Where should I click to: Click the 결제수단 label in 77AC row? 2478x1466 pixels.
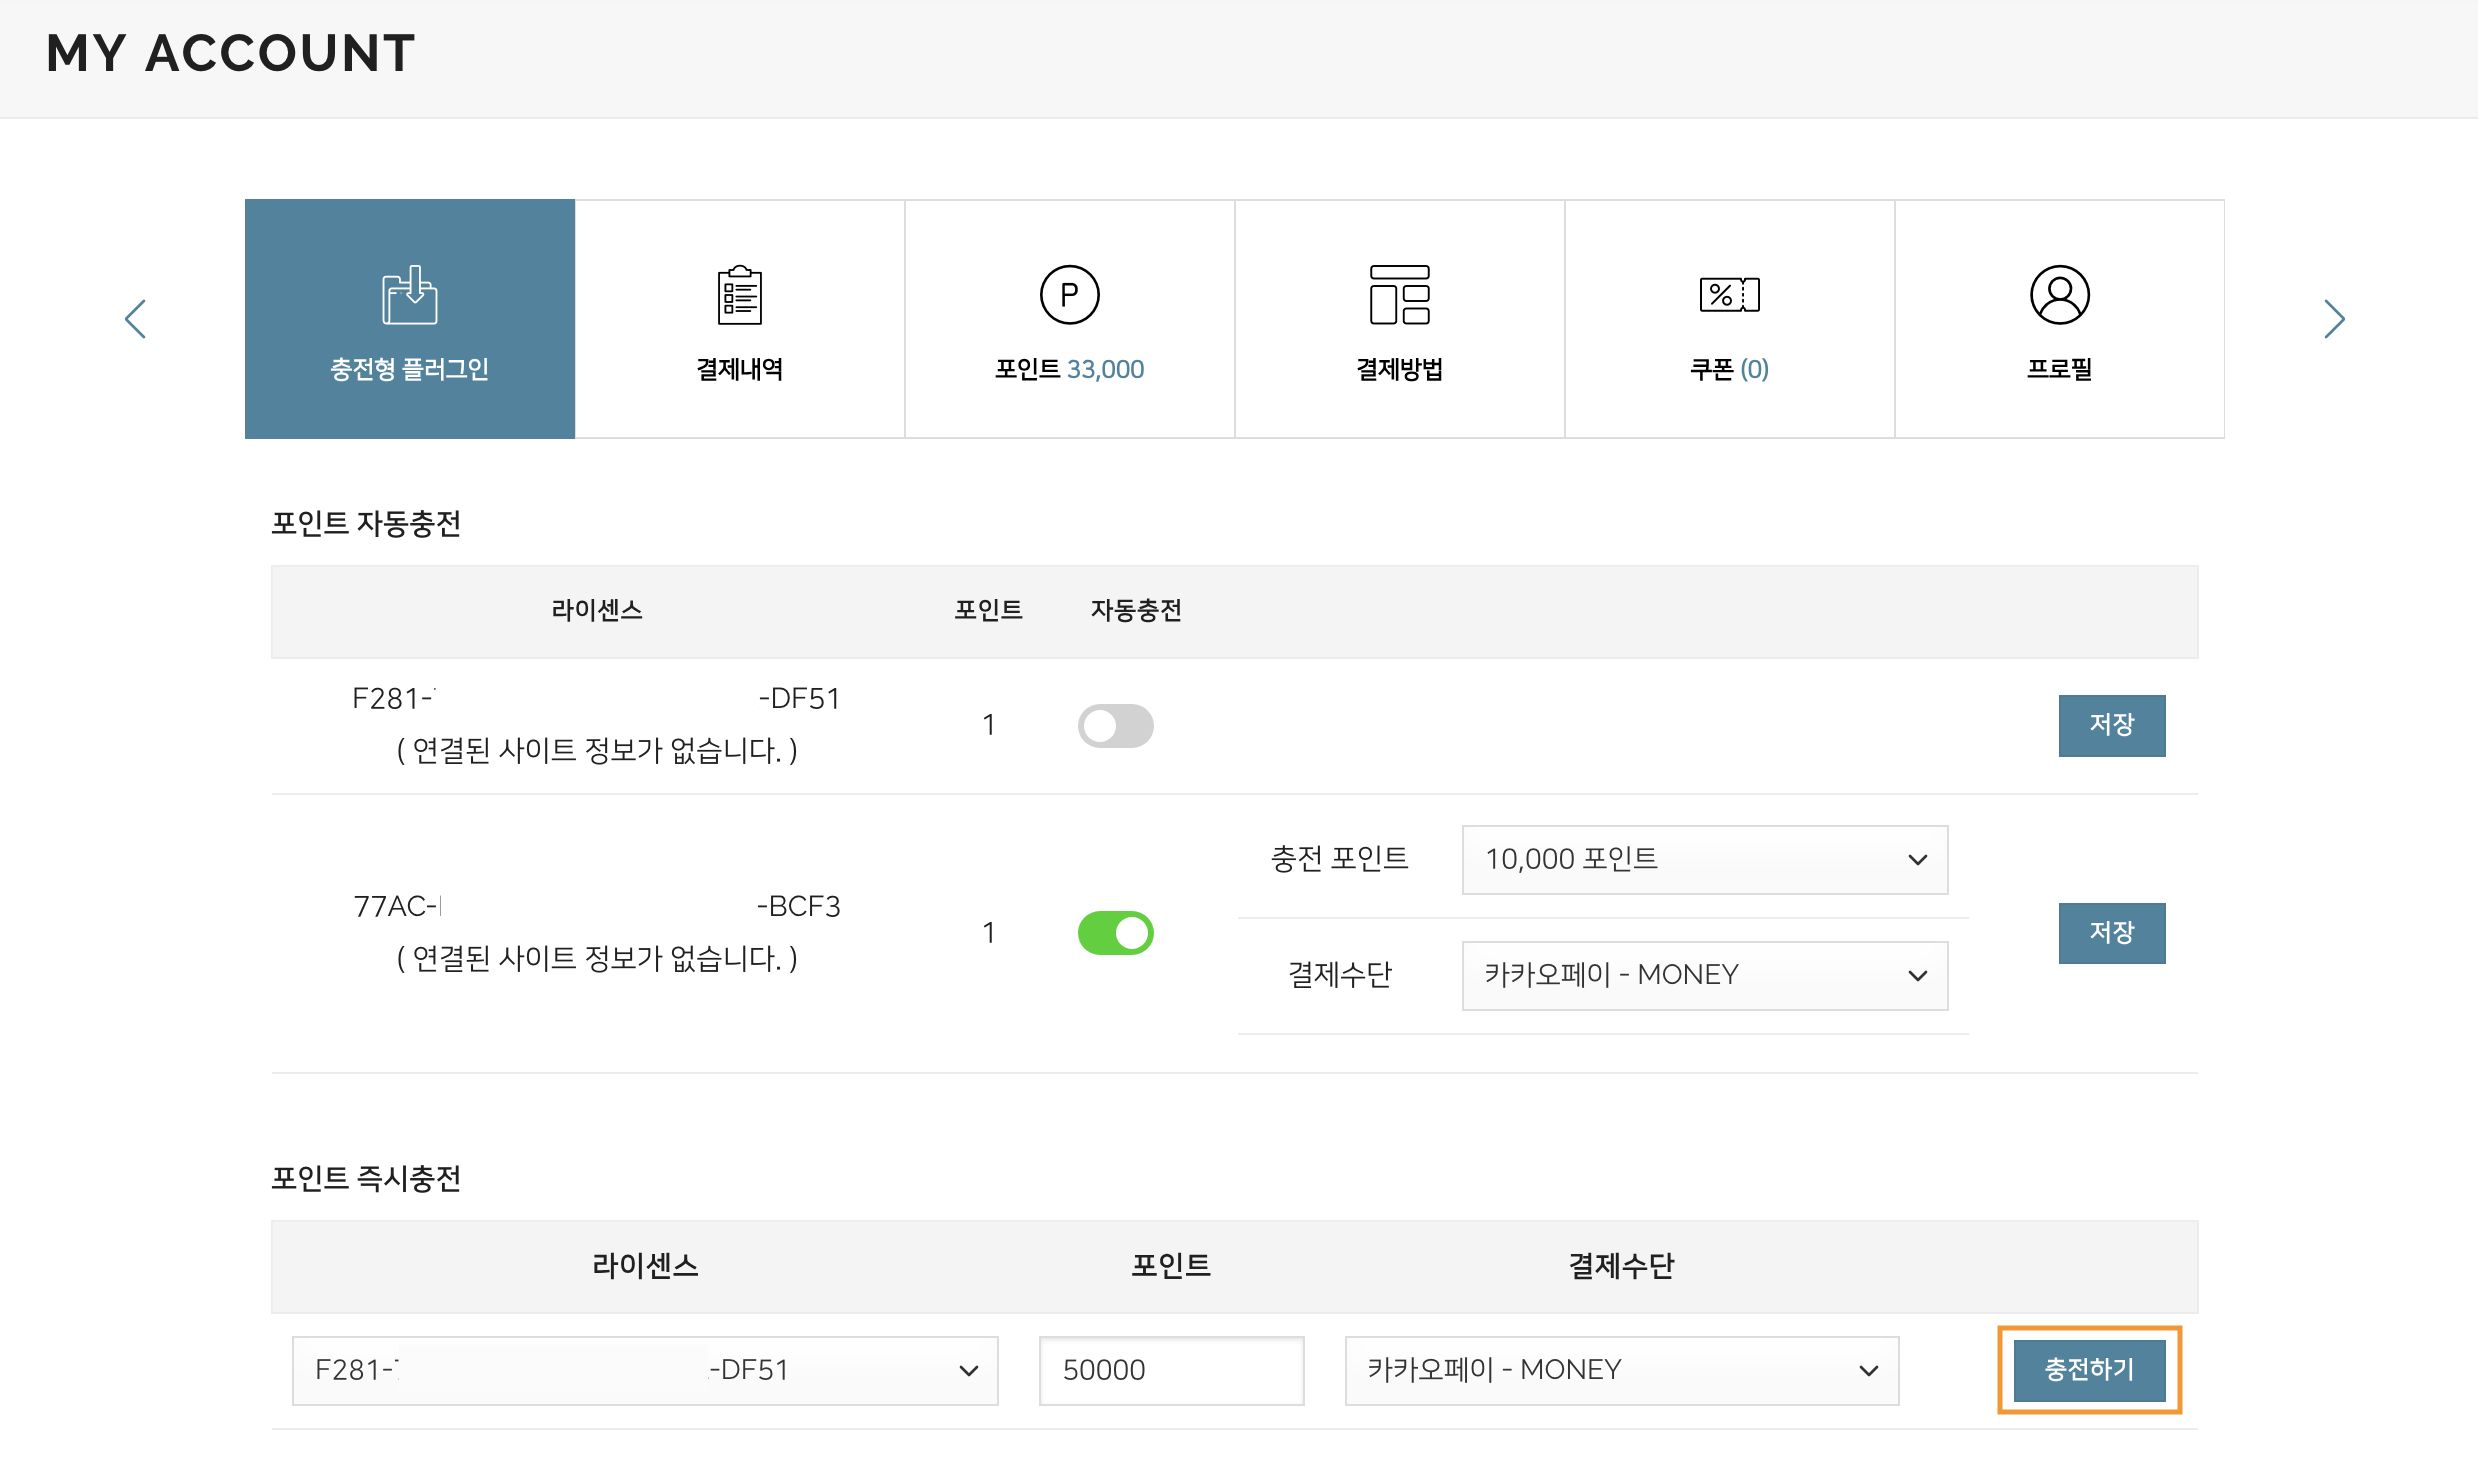(x=1340, y=975)
